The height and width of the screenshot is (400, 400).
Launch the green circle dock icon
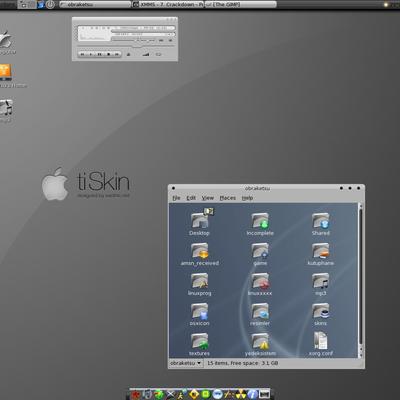point(205,395)
